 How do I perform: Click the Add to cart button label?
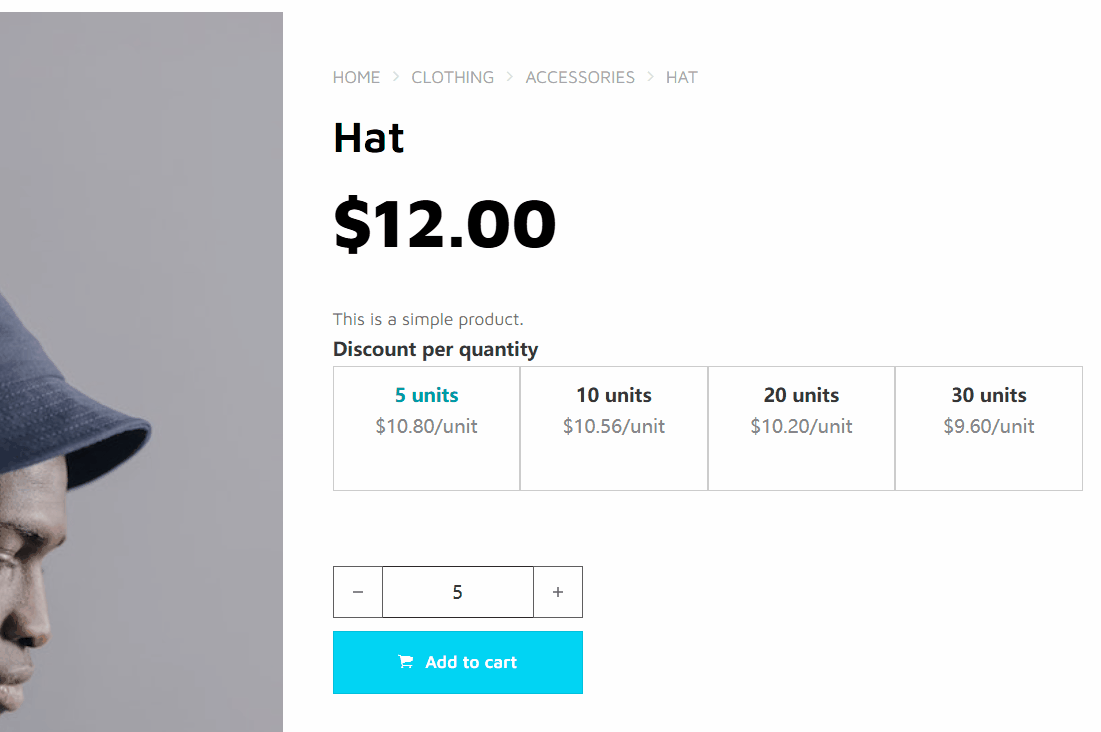[471, 662]
